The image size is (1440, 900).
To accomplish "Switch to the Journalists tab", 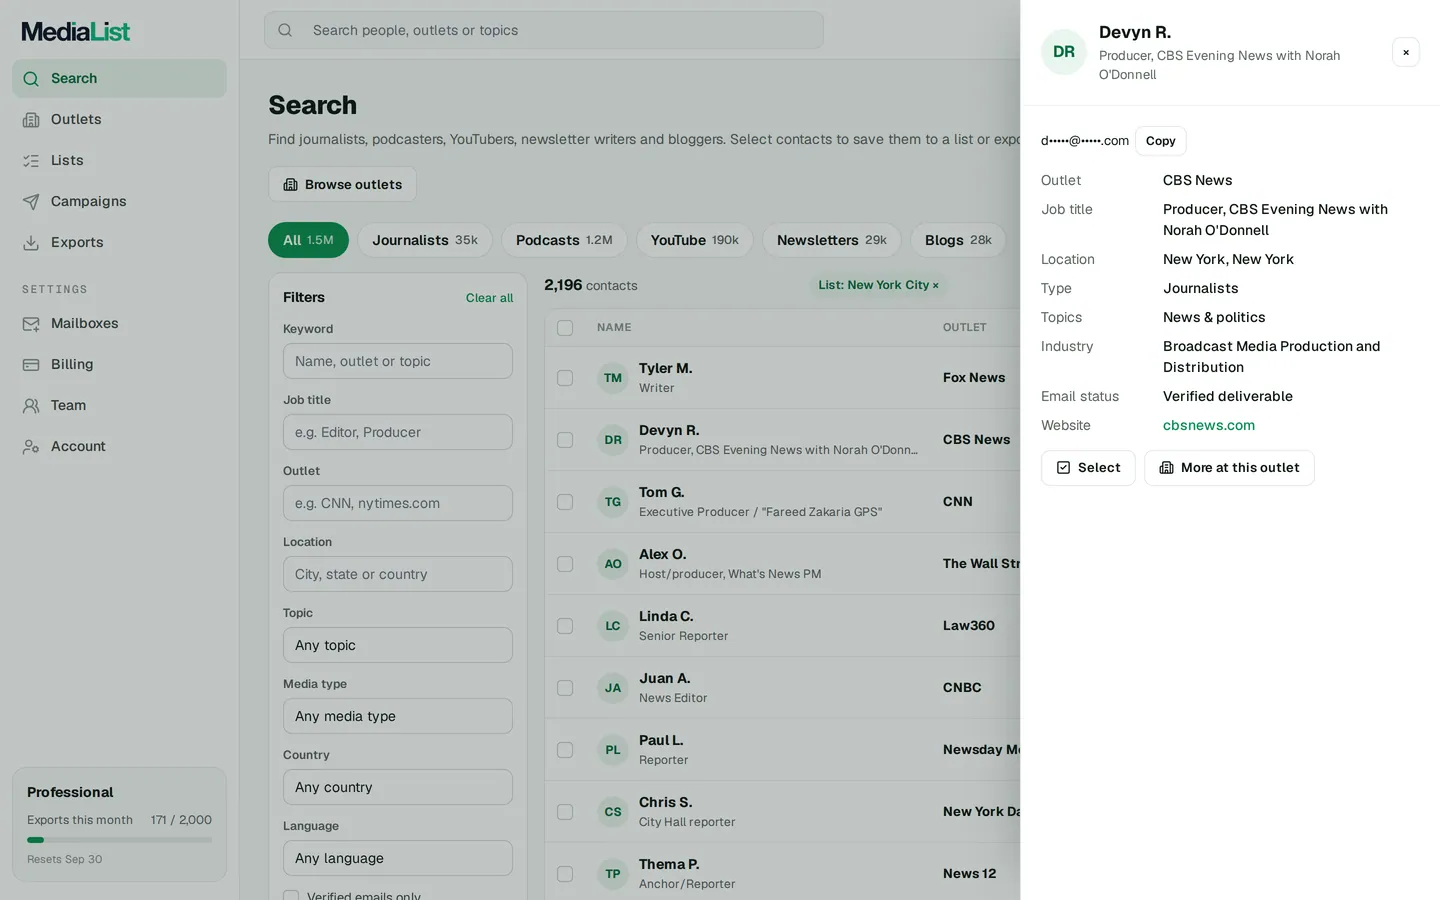I will (x=425, y=240).
